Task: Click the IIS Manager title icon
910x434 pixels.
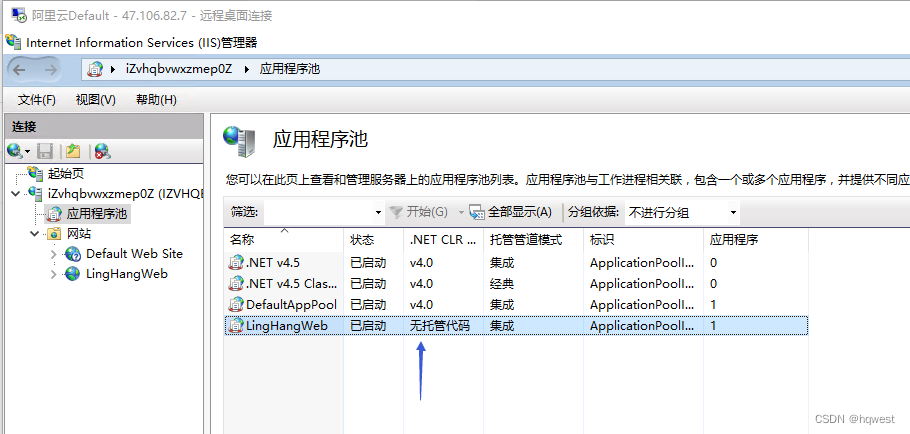Action: 13,42
